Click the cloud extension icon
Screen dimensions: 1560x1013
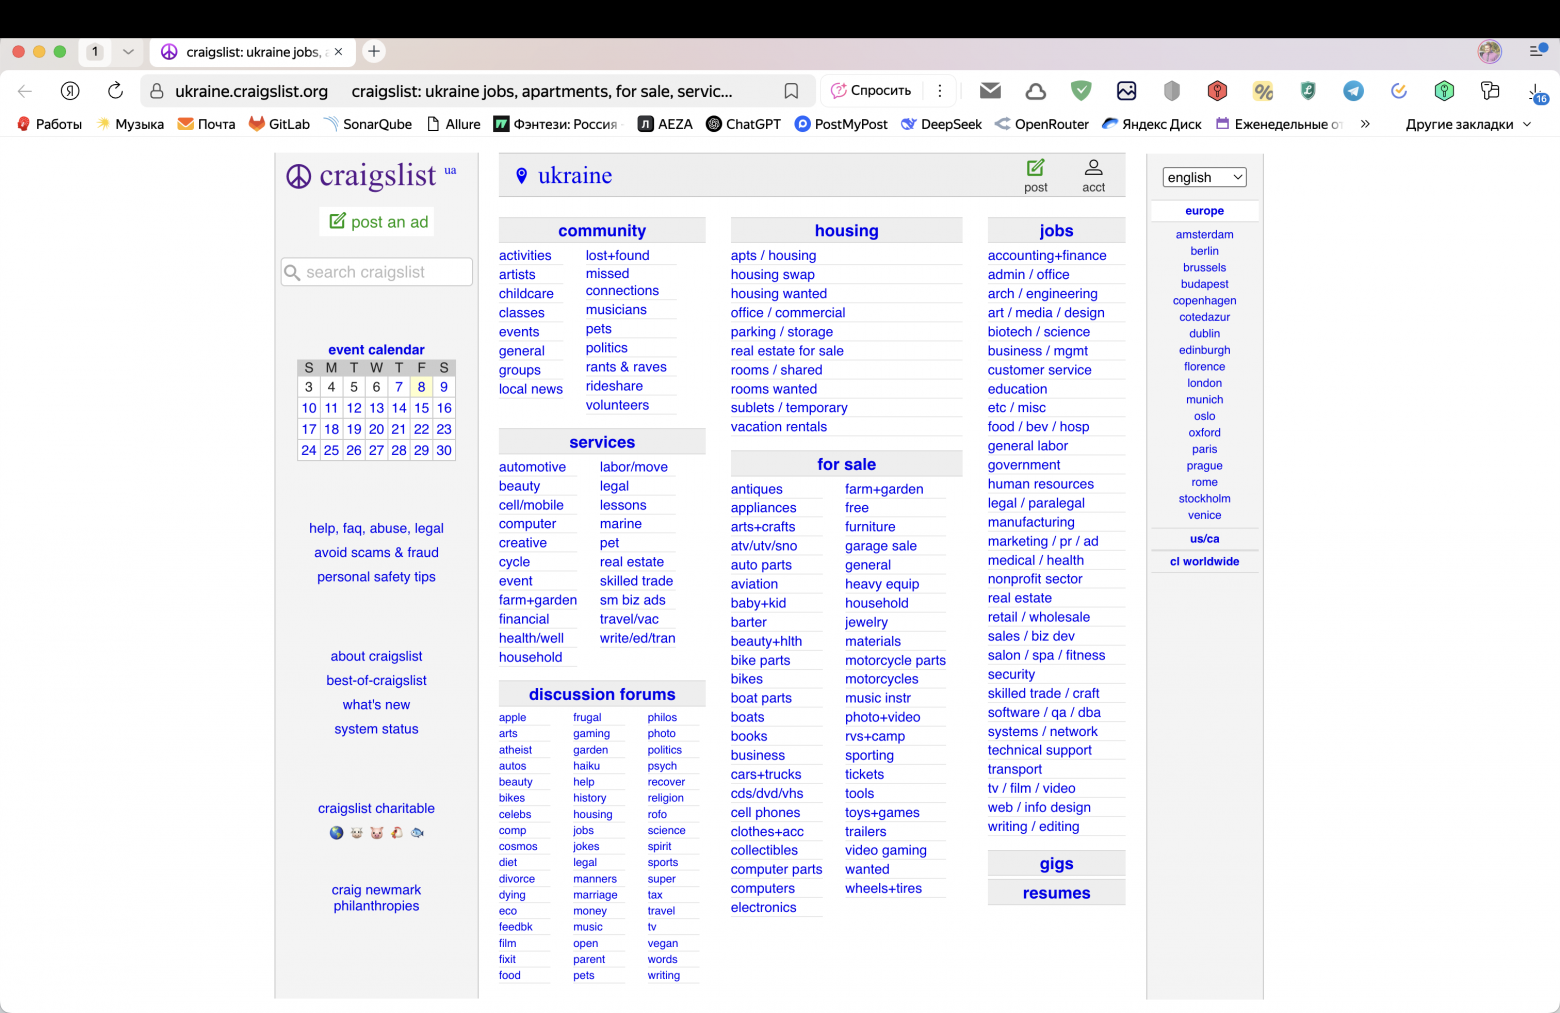1036,91
